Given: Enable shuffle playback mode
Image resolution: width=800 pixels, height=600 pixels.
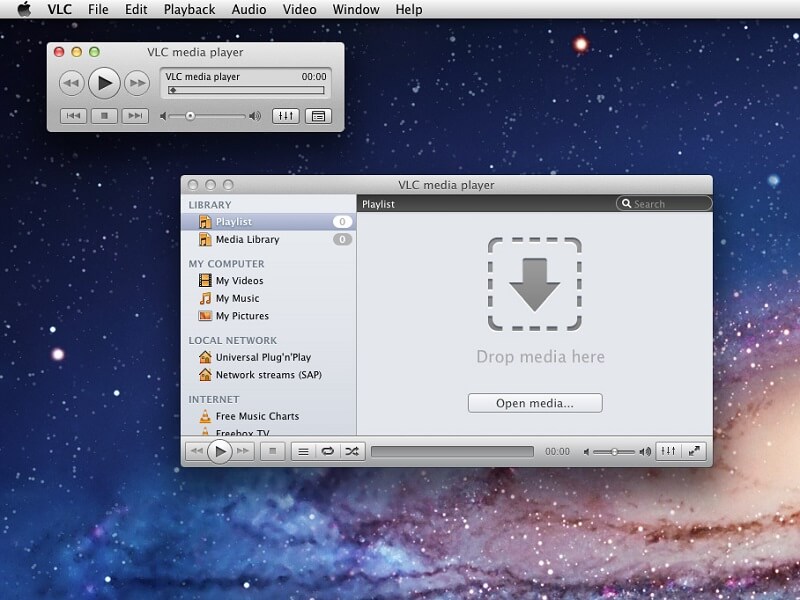Looking at the screenshot, I should 352,451.
